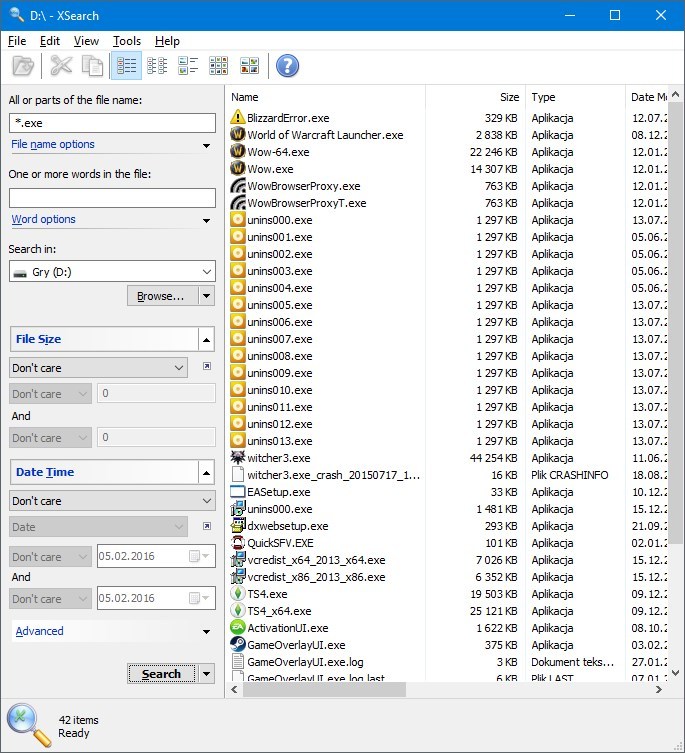The width and height of the screenshot is (685, 753).
Task: Open the Tools menu
Action: click(x=127, y=41)
